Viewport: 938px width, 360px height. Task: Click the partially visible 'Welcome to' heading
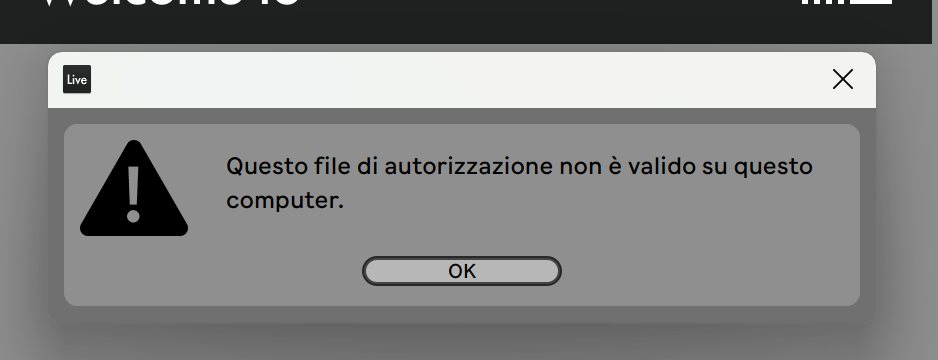pos(170,2)
